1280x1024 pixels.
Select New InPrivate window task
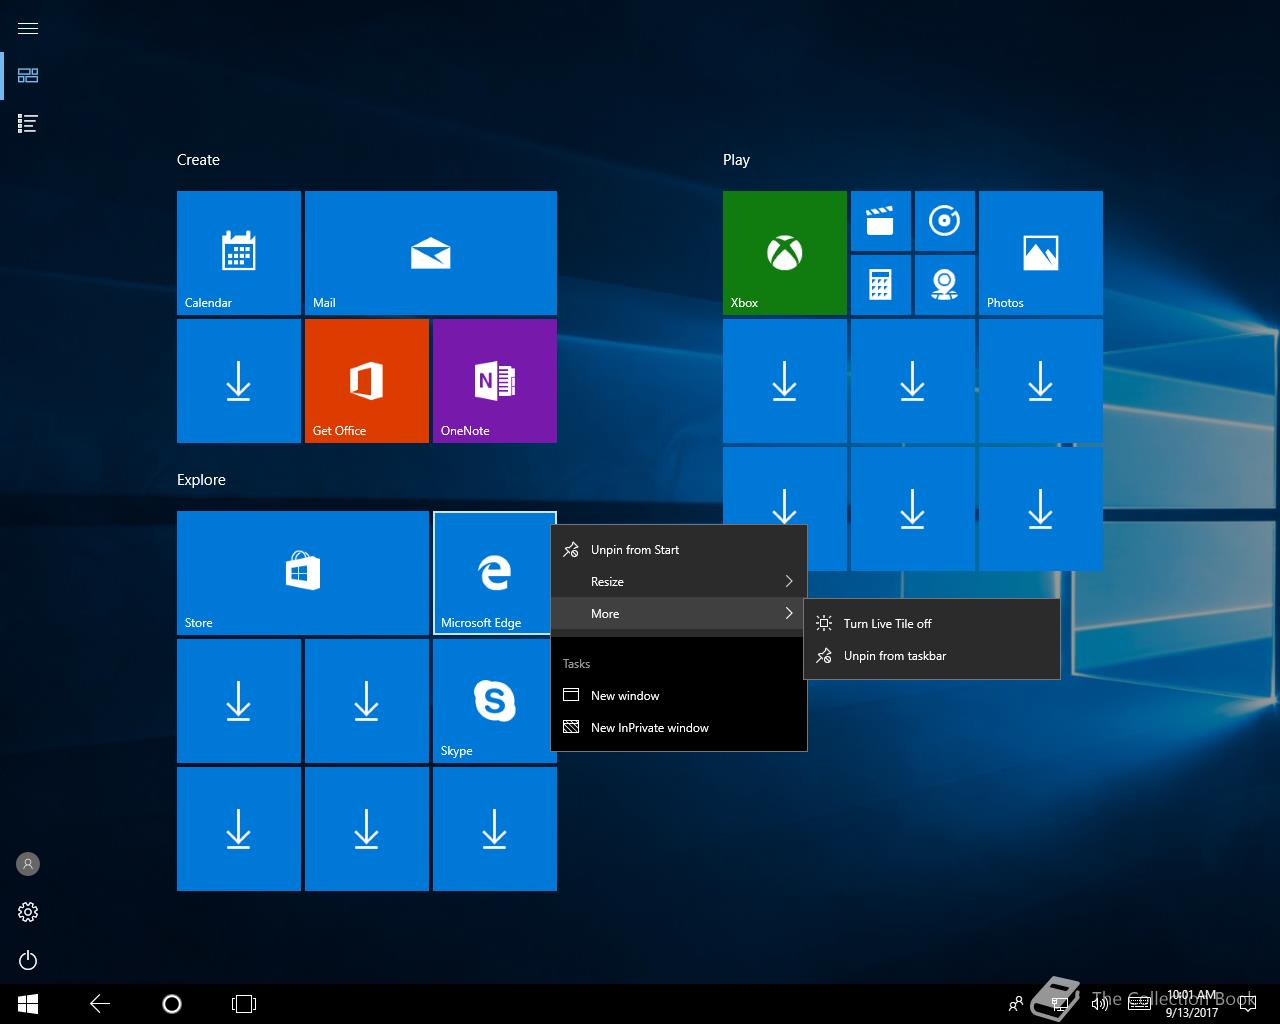679,727
